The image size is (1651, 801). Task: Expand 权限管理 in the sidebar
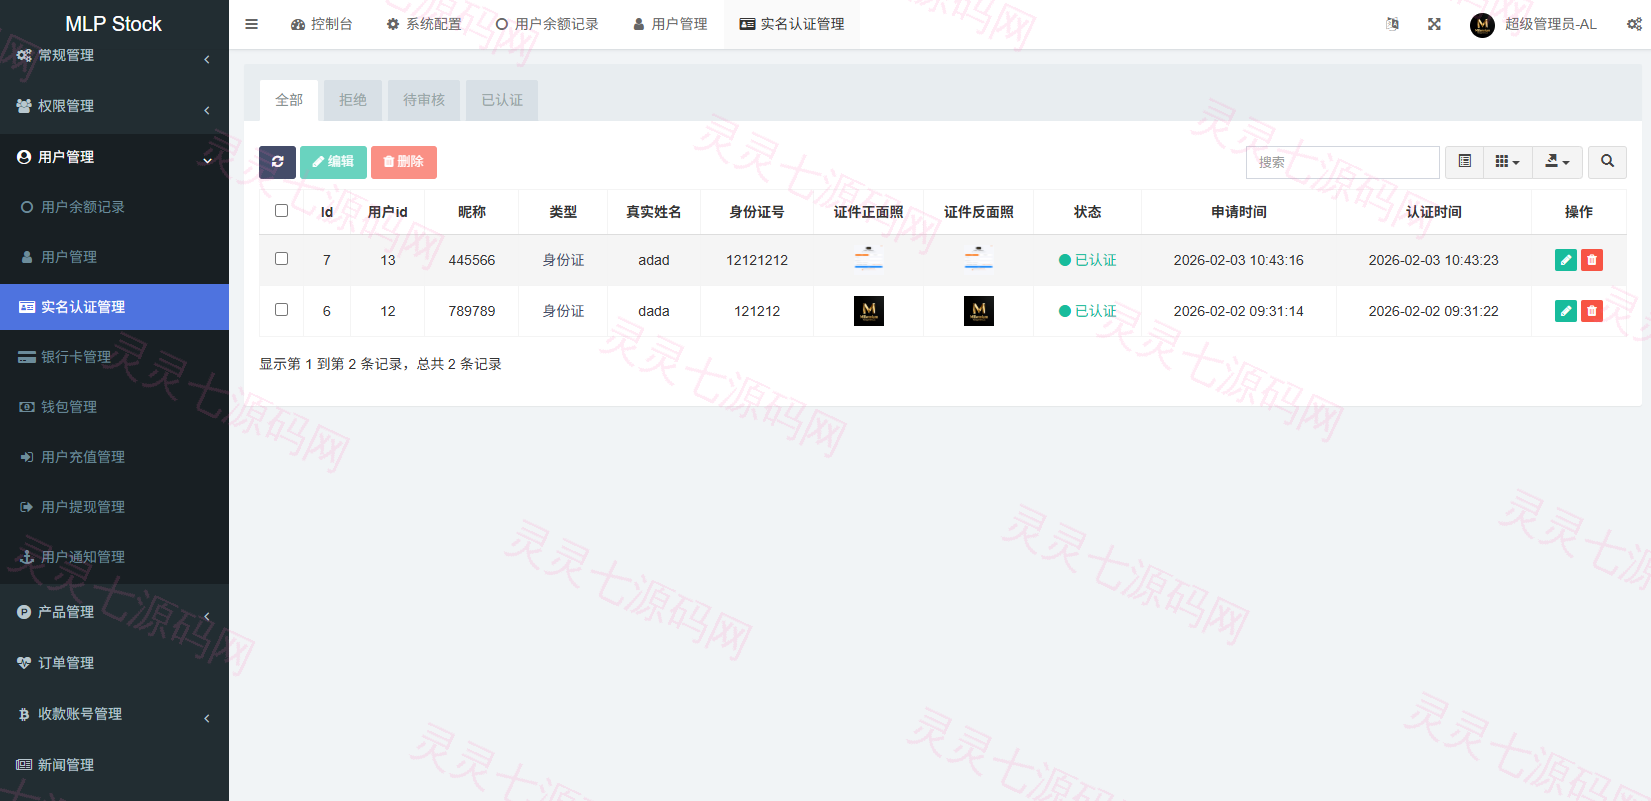coord(114,106)
